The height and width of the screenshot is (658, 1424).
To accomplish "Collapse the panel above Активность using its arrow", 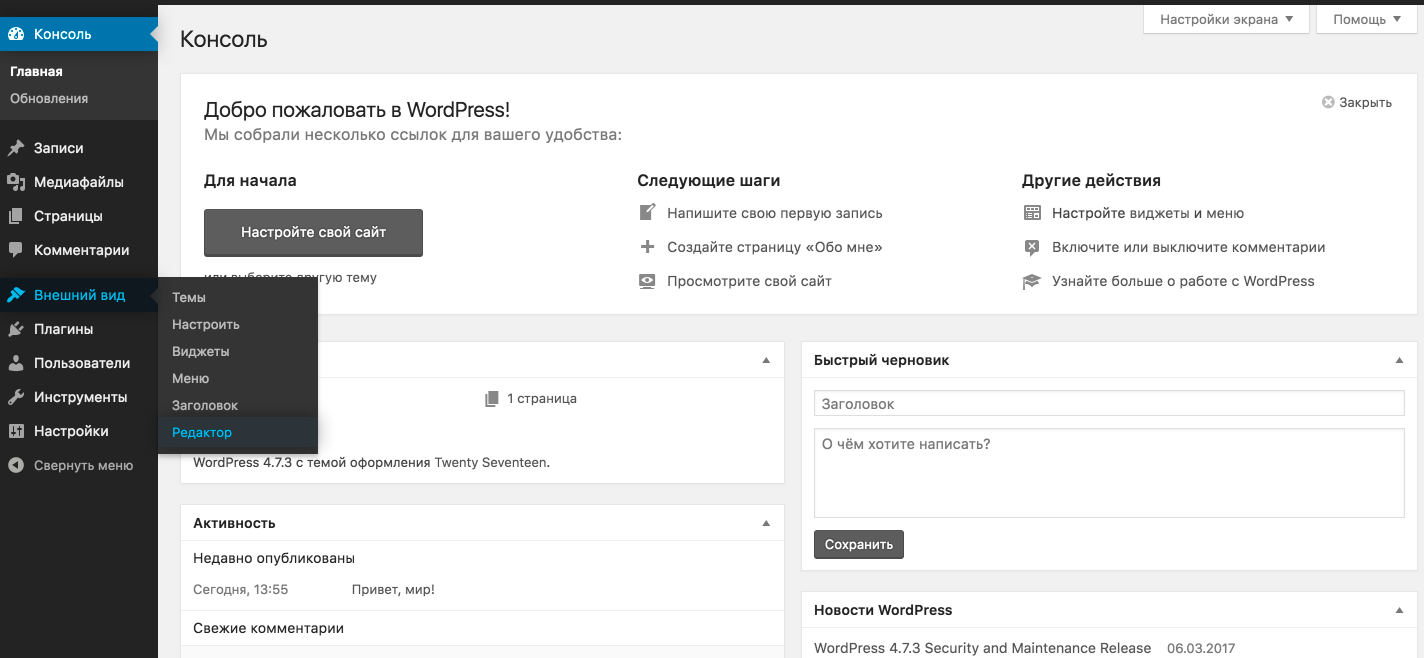I will [x=766, y=360].
